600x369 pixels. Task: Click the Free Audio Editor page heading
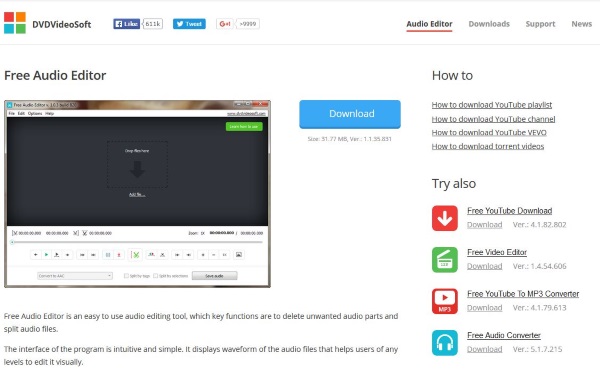pos(55,75)
